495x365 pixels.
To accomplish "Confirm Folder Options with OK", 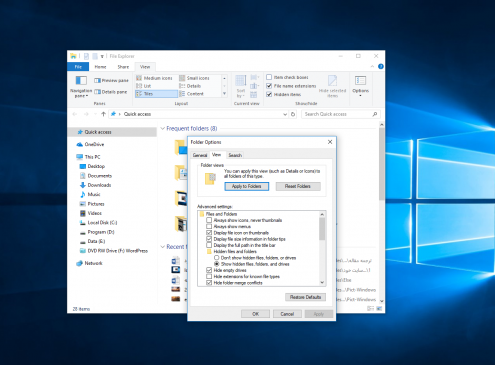I will [255, 314].
